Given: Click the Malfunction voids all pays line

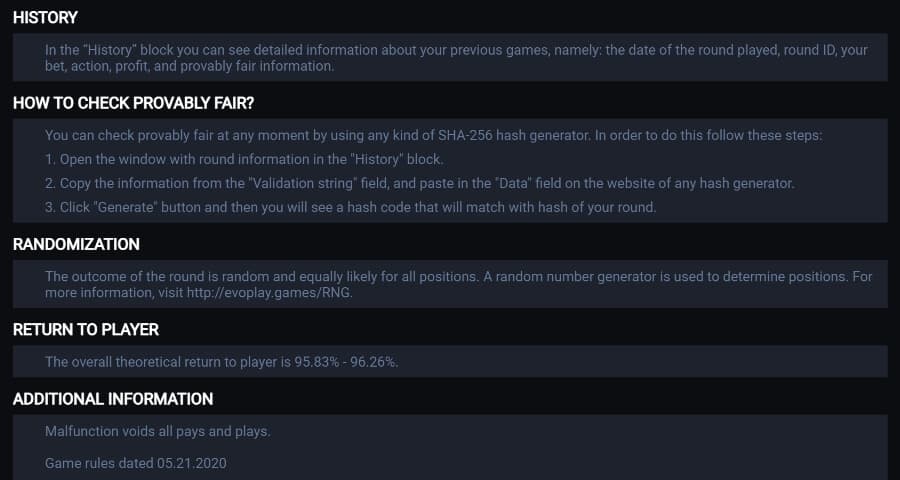Looking at the screenshot, I should point(157,431).
